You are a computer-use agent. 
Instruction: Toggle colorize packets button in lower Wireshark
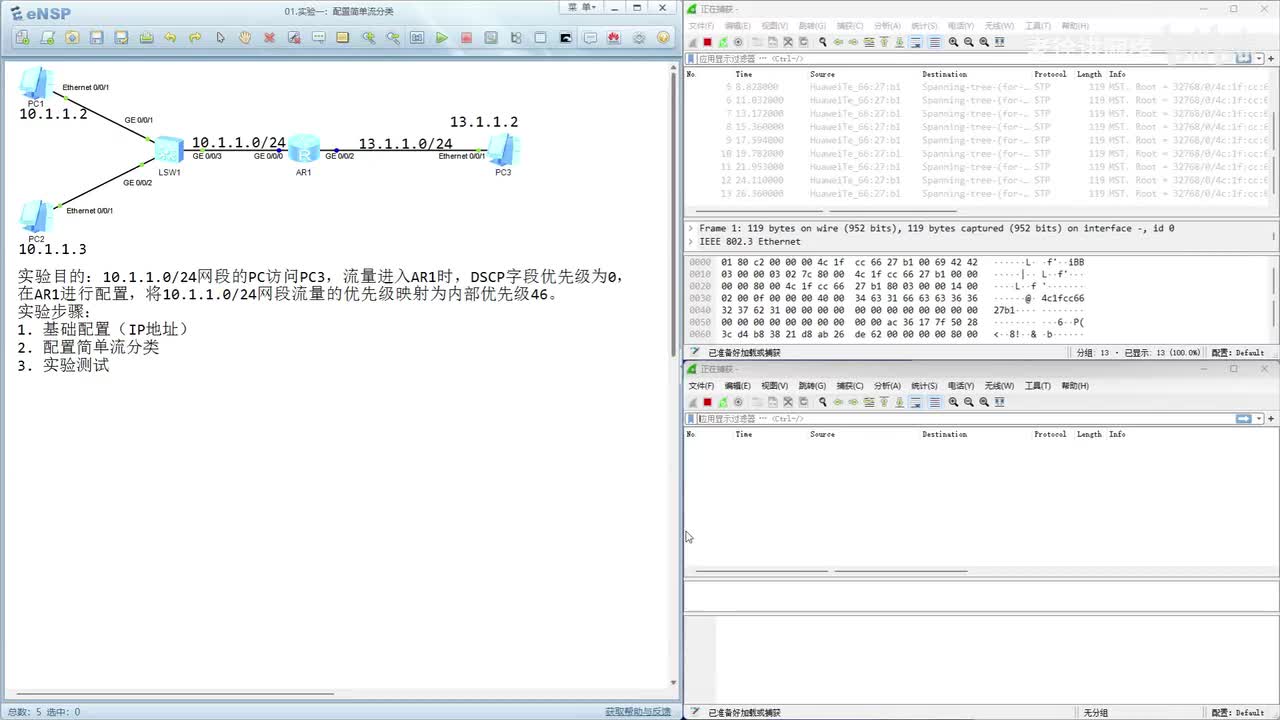pos(935,402)
